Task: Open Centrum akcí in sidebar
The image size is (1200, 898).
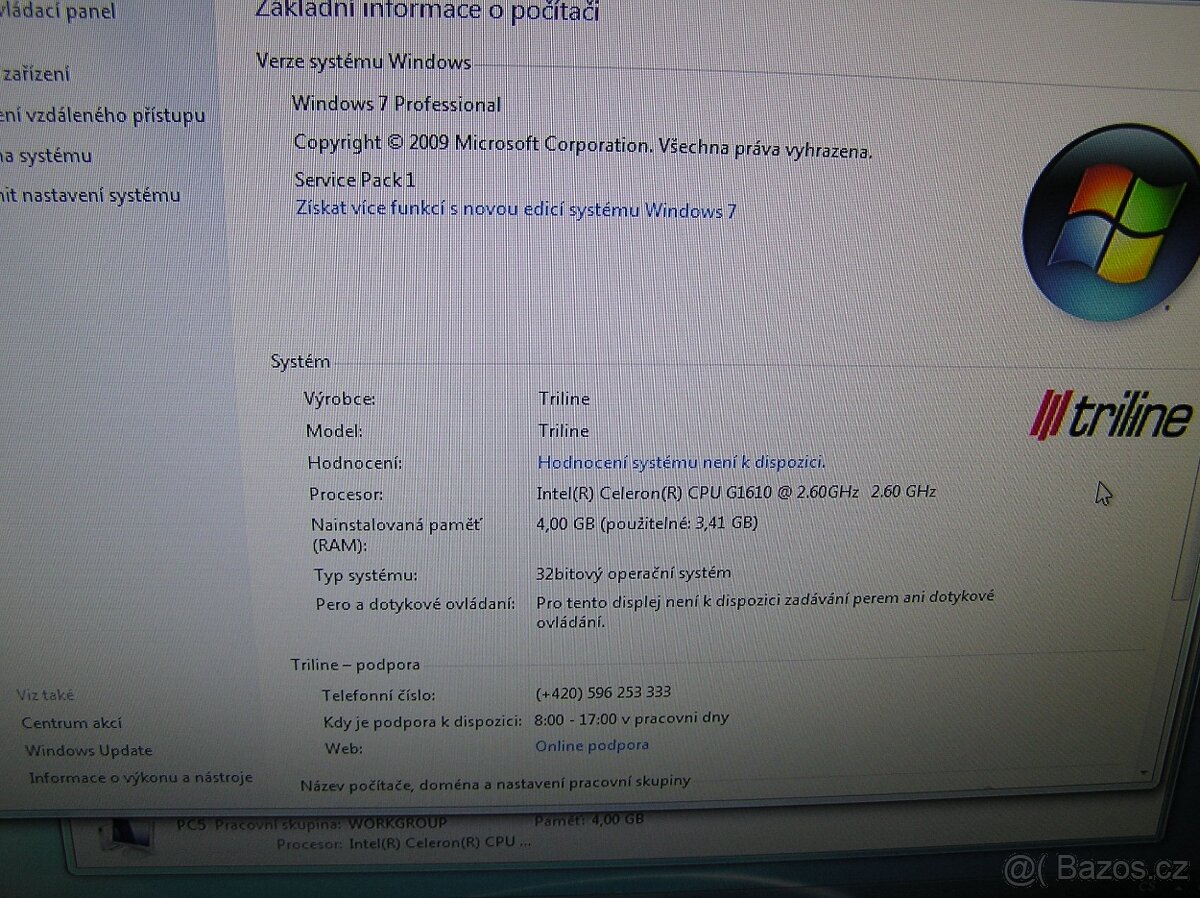Action: 71,723
